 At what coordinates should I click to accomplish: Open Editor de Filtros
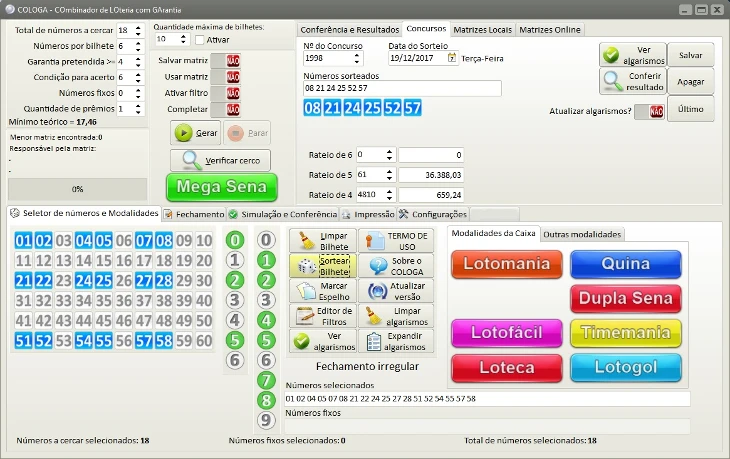pos(323,316)
